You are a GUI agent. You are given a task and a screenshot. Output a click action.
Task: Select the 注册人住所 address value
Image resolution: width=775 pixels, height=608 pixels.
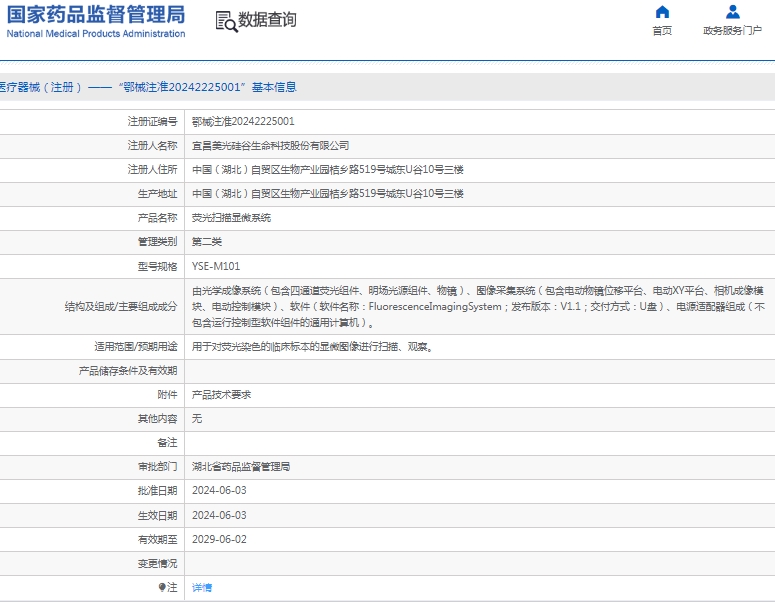pyautogui.click(x=328, y=170)
